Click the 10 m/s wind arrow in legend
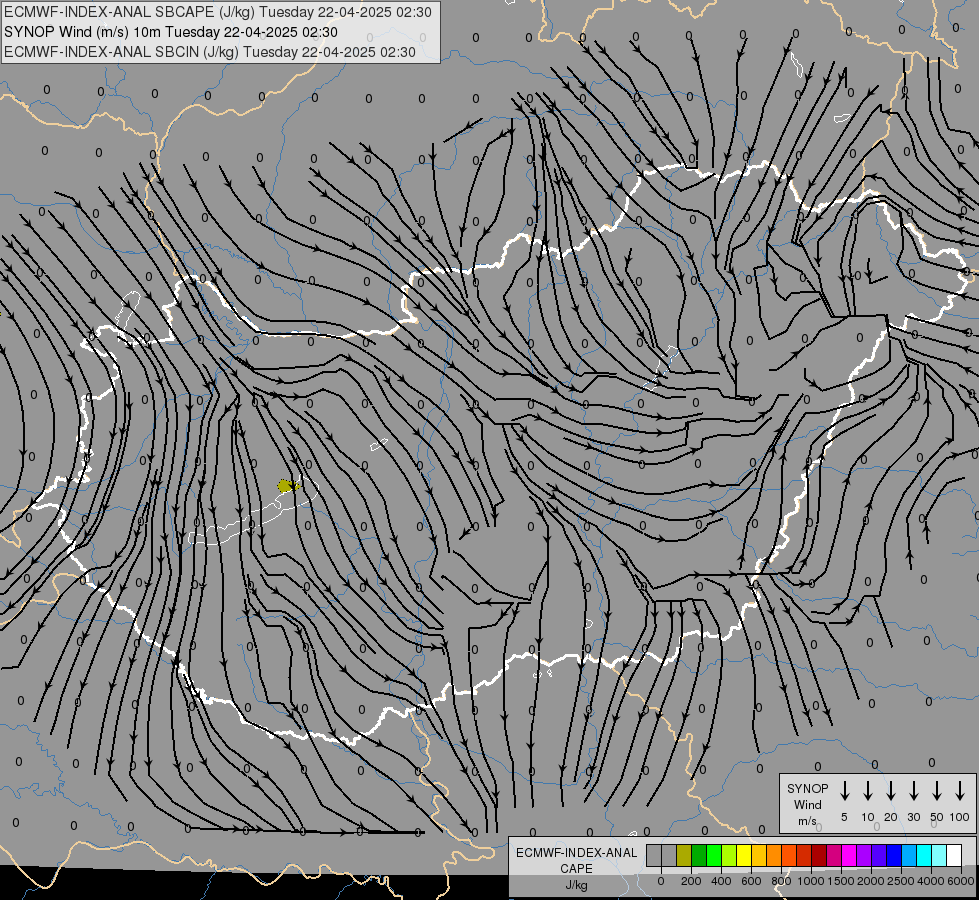The width and height of the screenshot is (979, 900). (868, 791)
